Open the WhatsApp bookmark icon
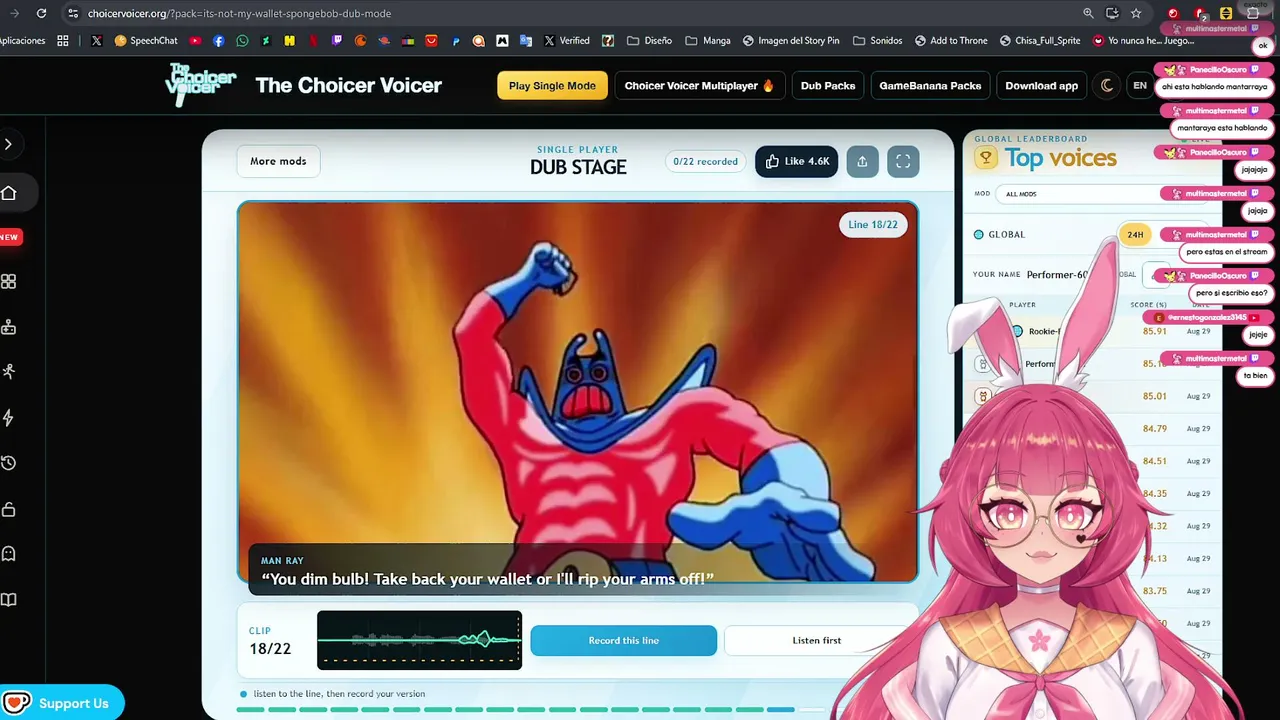 pos(243,41)
